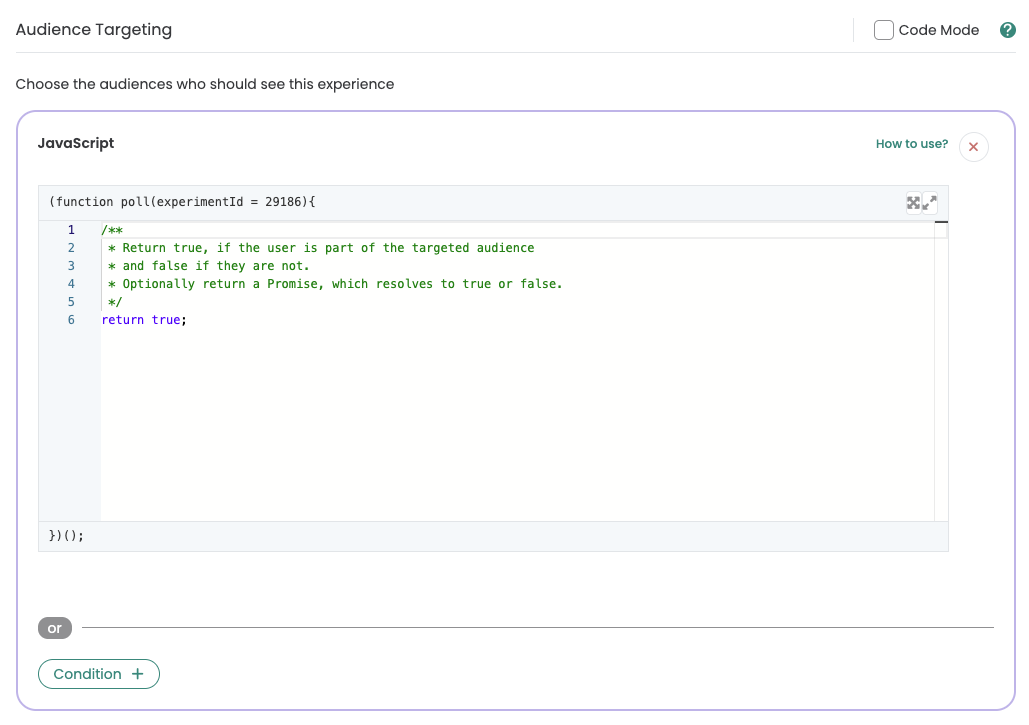Enable the Code Mode checkbox
This screenshot has width=1029, height=725.
pyautogui.click(x=883, y=30)
